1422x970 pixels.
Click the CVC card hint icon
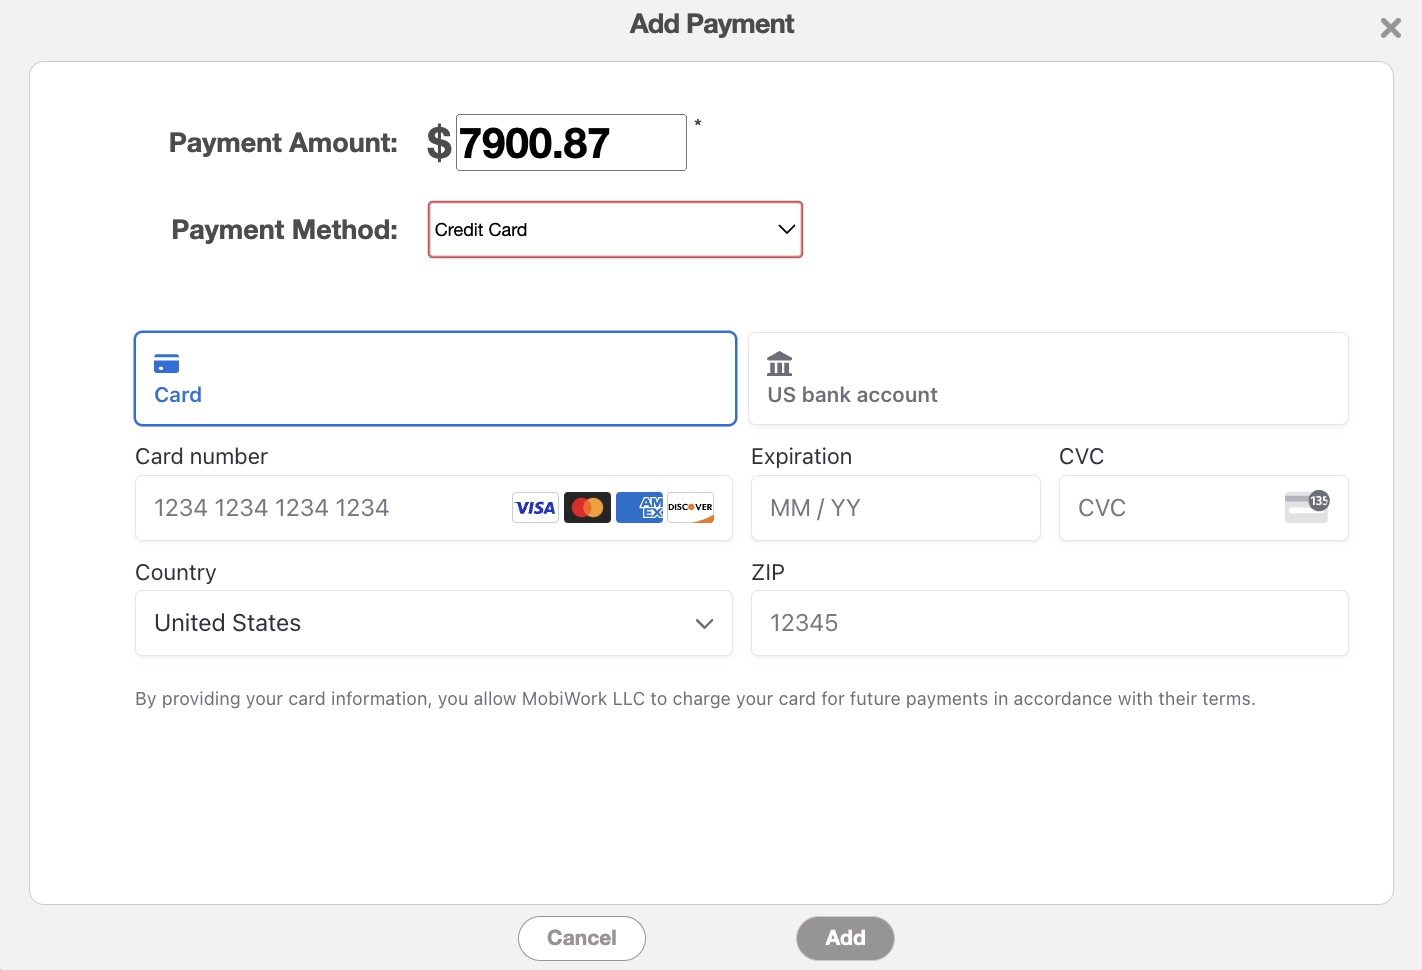(x=1306, y=507)
